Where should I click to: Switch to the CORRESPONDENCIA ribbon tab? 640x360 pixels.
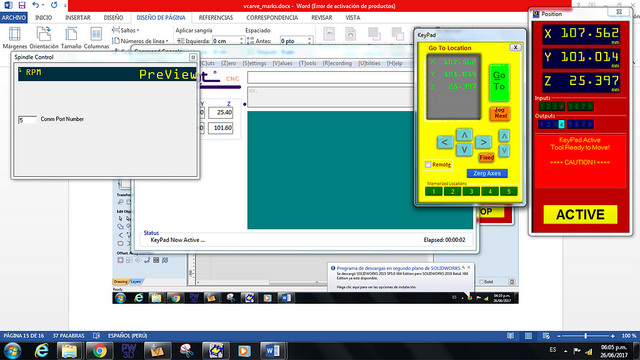tap(272, 18)
